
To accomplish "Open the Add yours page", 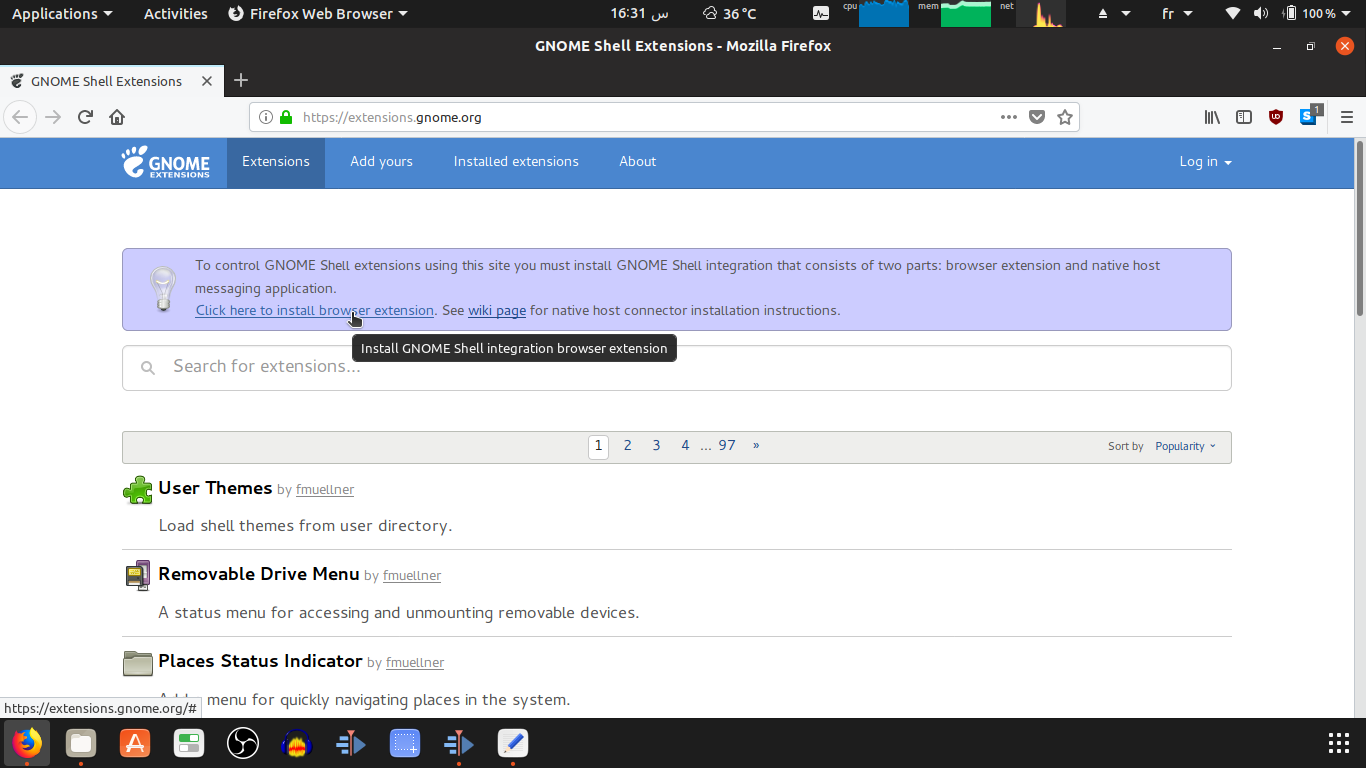I will click(x=381, y=162).
